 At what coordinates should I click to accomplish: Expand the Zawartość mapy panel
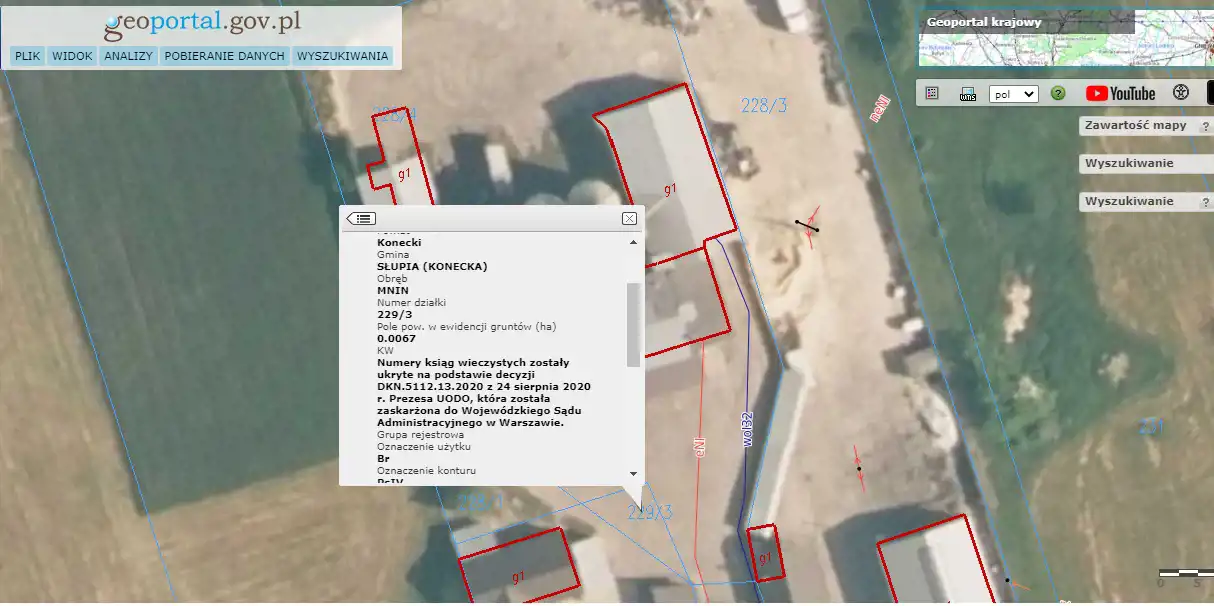coord(1135,126)
